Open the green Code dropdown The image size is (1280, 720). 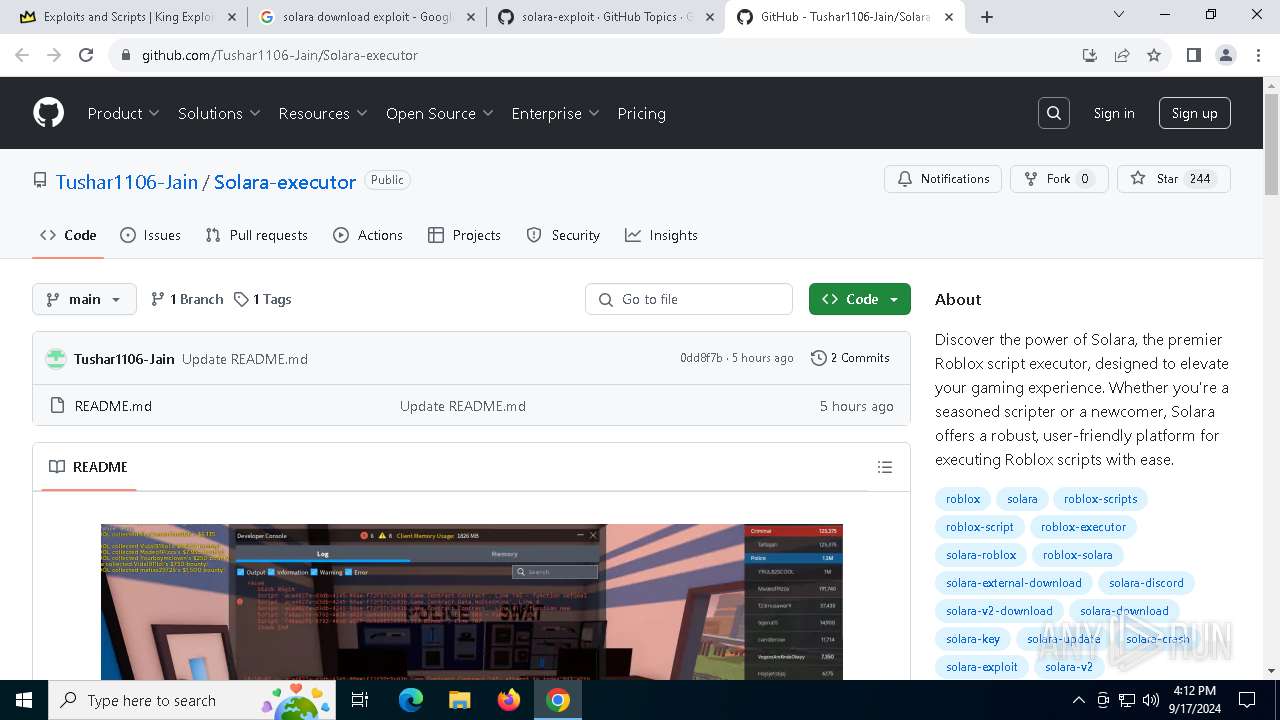(x=860, y=299)
